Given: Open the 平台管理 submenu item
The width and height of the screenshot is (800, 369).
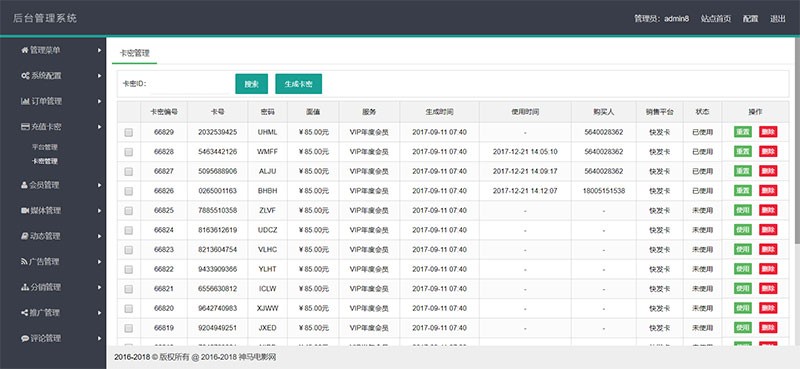Looking at the screenshot, I should 44,147.
